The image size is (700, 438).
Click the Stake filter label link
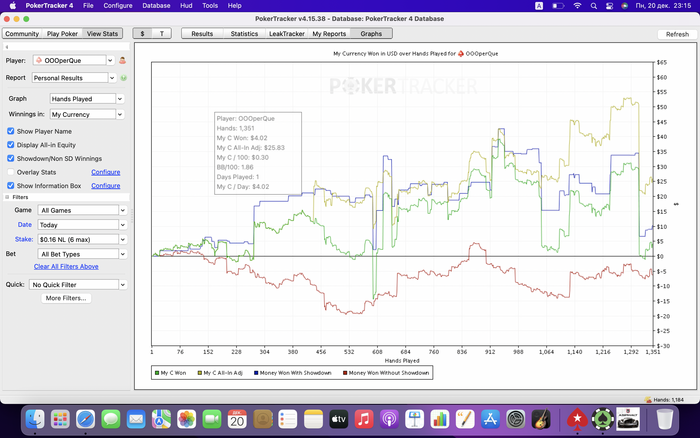tap(24, 239)
